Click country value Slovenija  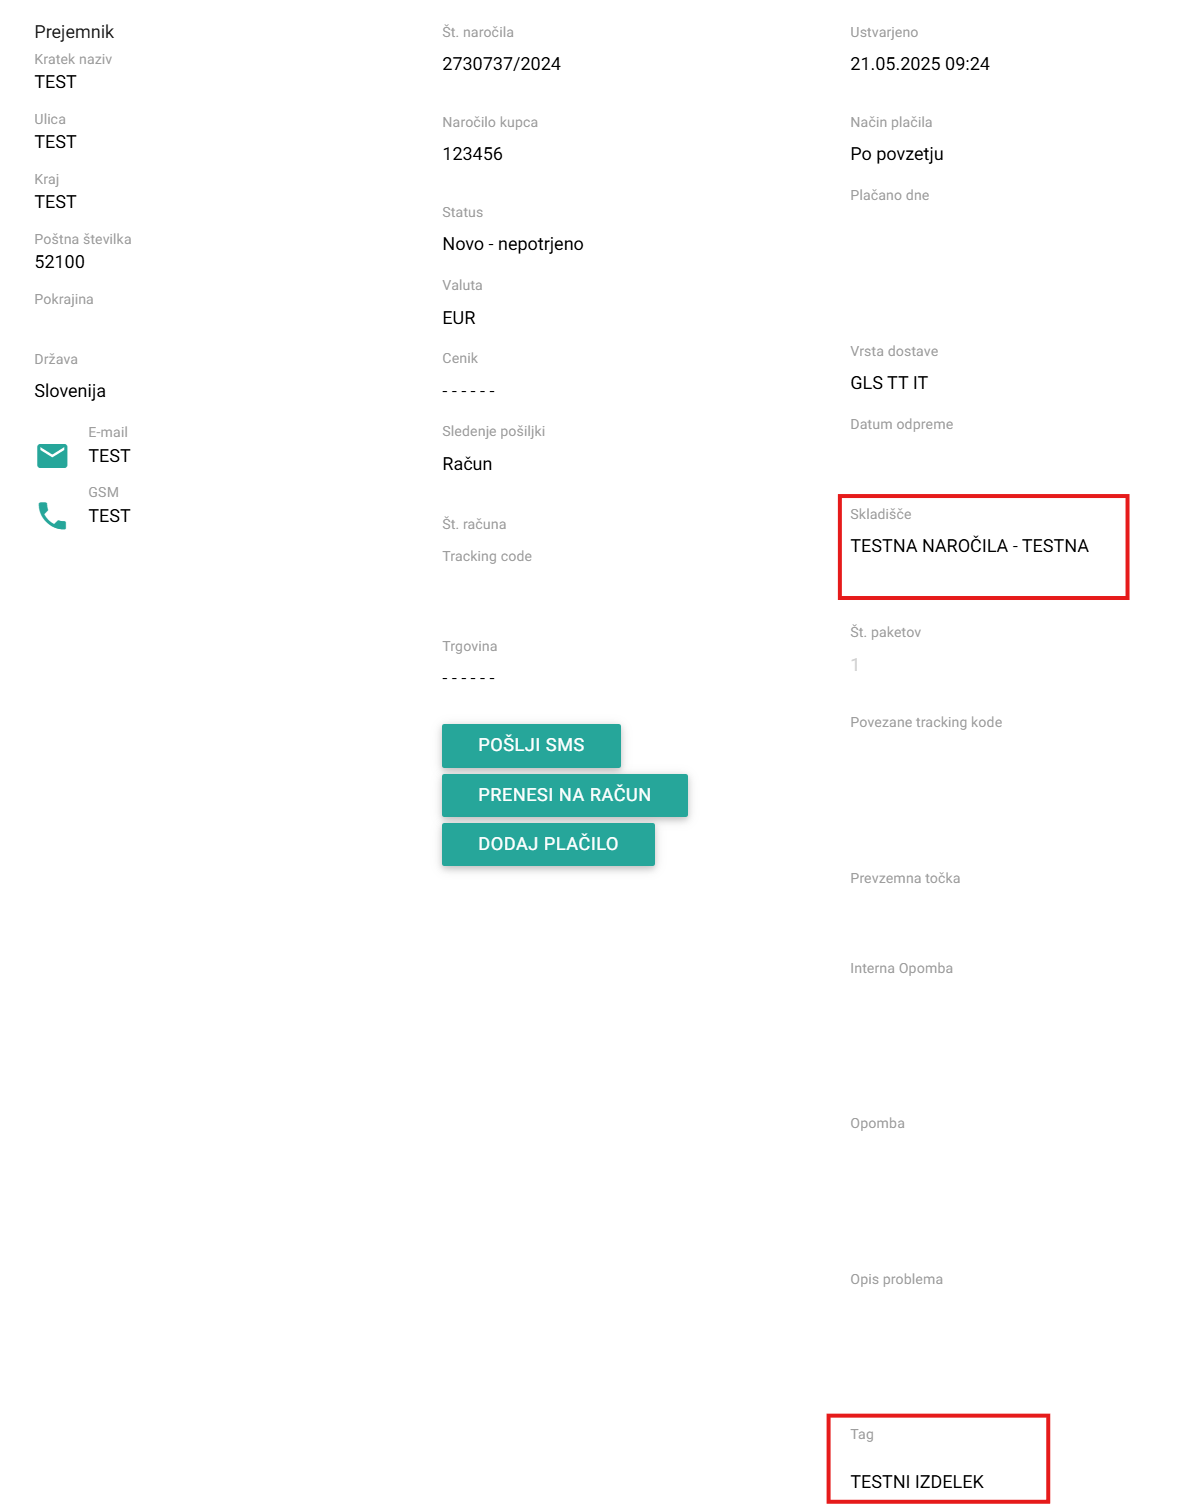pyautogui.click(x=70, y=391)
